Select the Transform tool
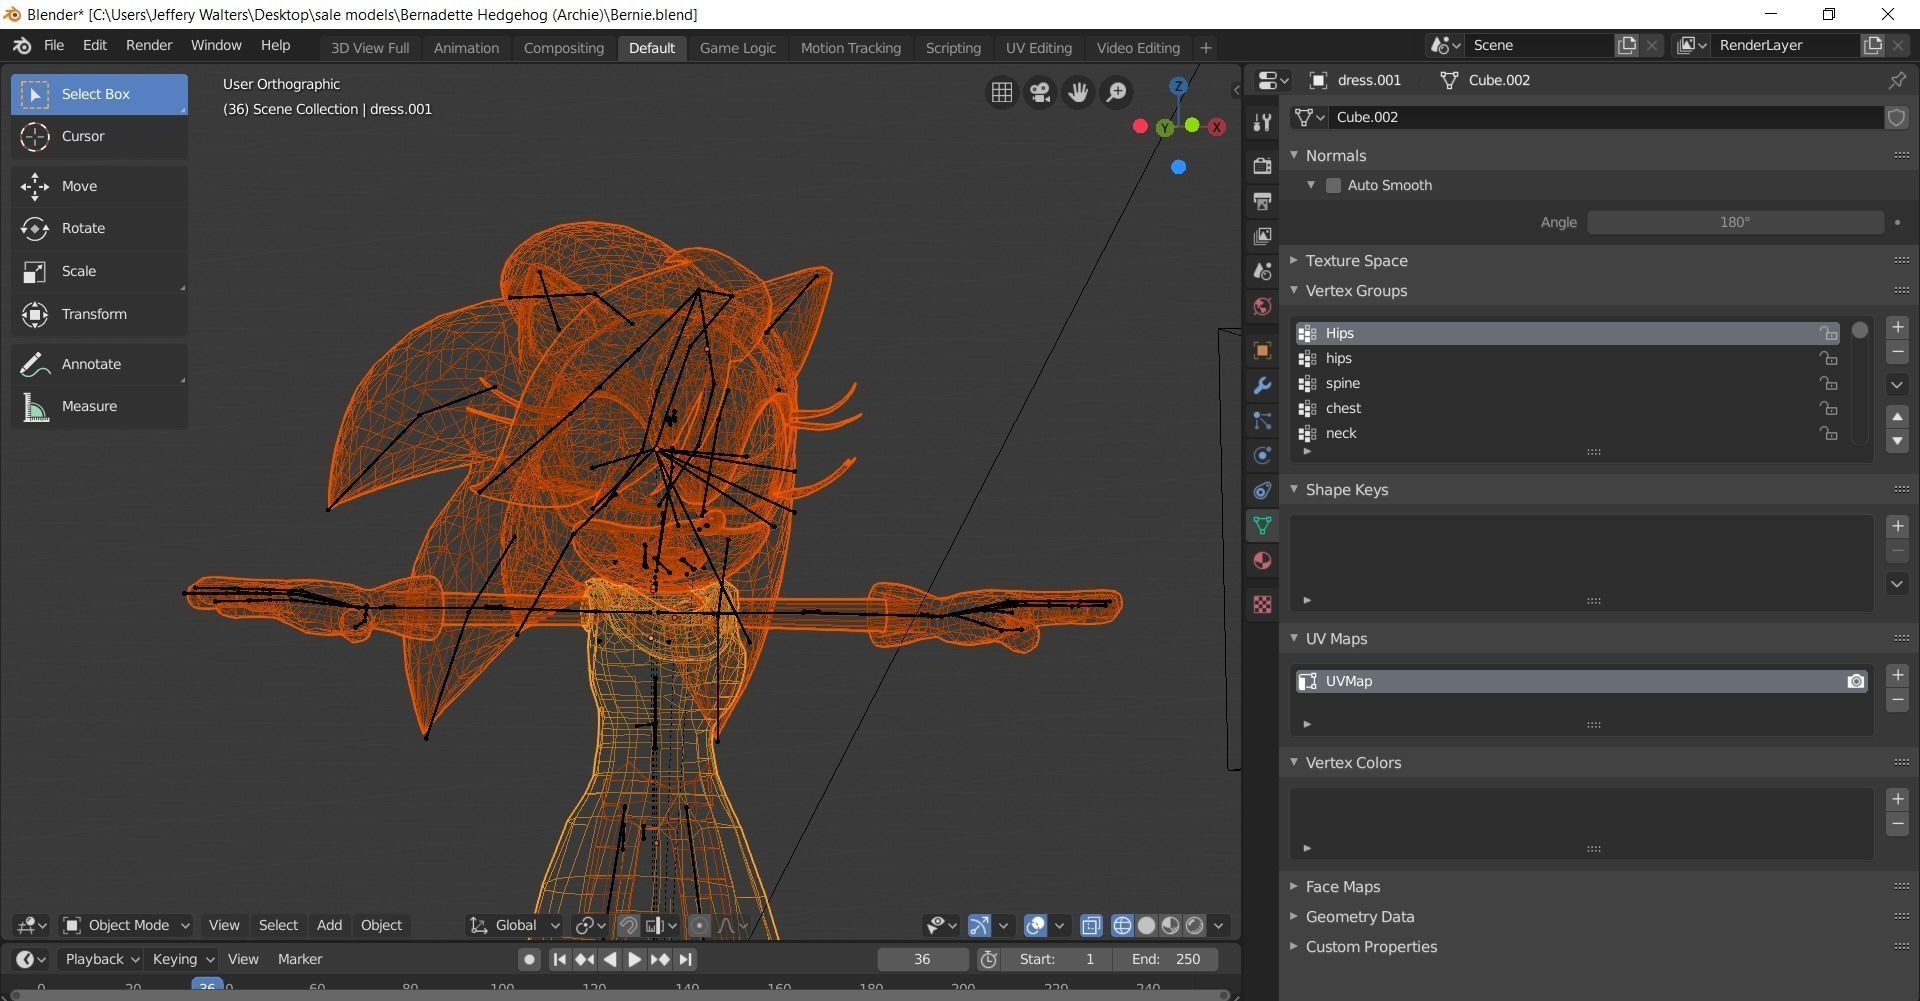 coord(99,314)
